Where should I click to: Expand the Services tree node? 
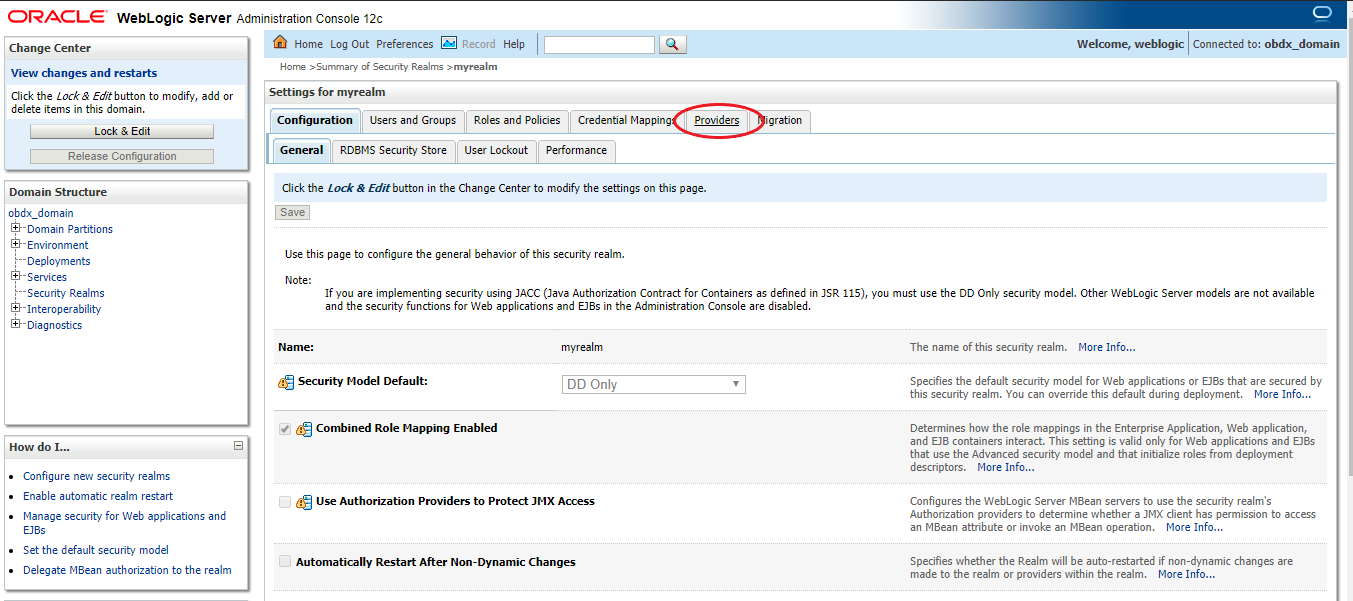click(16, 277)
